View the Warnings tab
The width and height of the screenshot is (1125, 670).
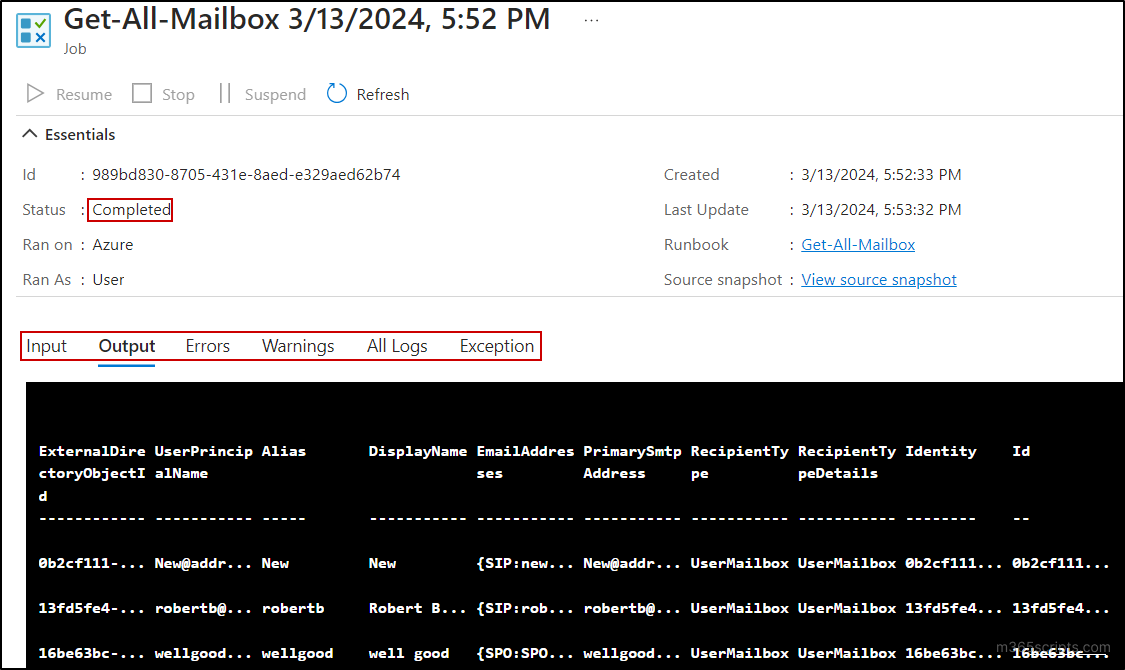point(297,345)
